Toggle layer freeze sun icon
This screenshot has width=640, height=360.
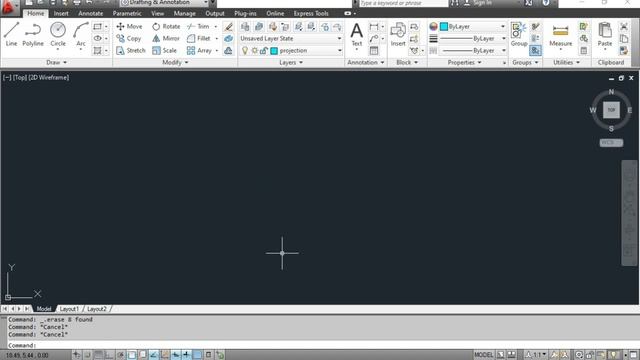click(254, 51)
